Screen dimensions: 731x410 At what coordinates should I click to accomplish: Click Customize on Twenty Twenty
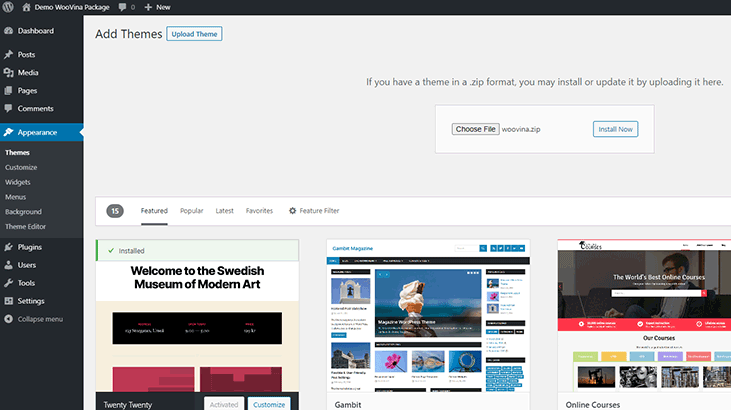[x=269, y=404]
